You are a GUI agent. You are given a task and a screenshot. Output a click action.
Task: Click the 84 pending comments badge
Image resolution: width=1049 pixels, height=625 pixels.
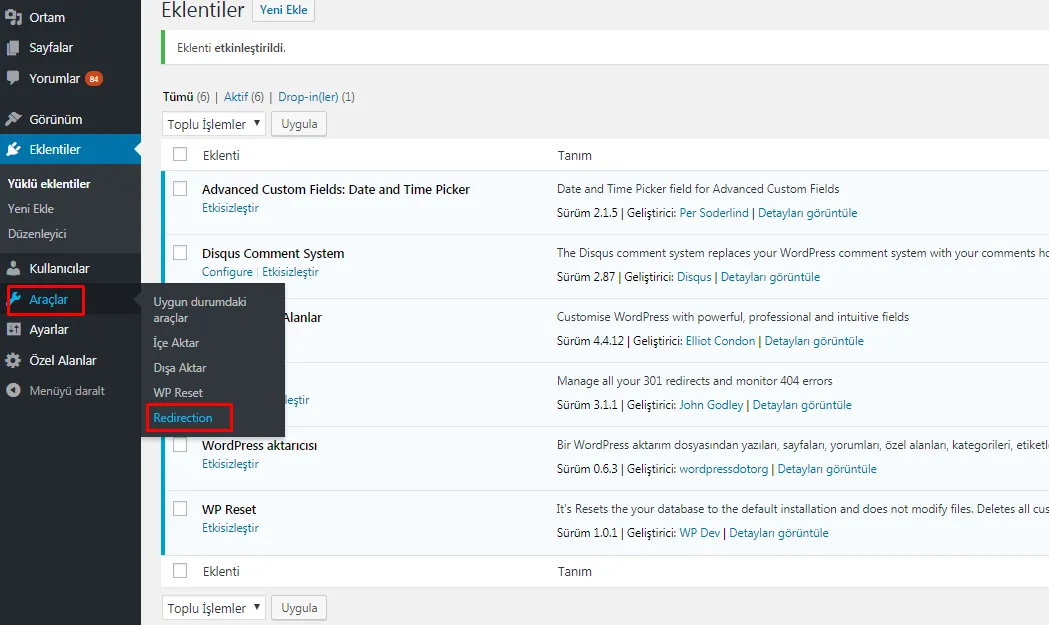94,79
